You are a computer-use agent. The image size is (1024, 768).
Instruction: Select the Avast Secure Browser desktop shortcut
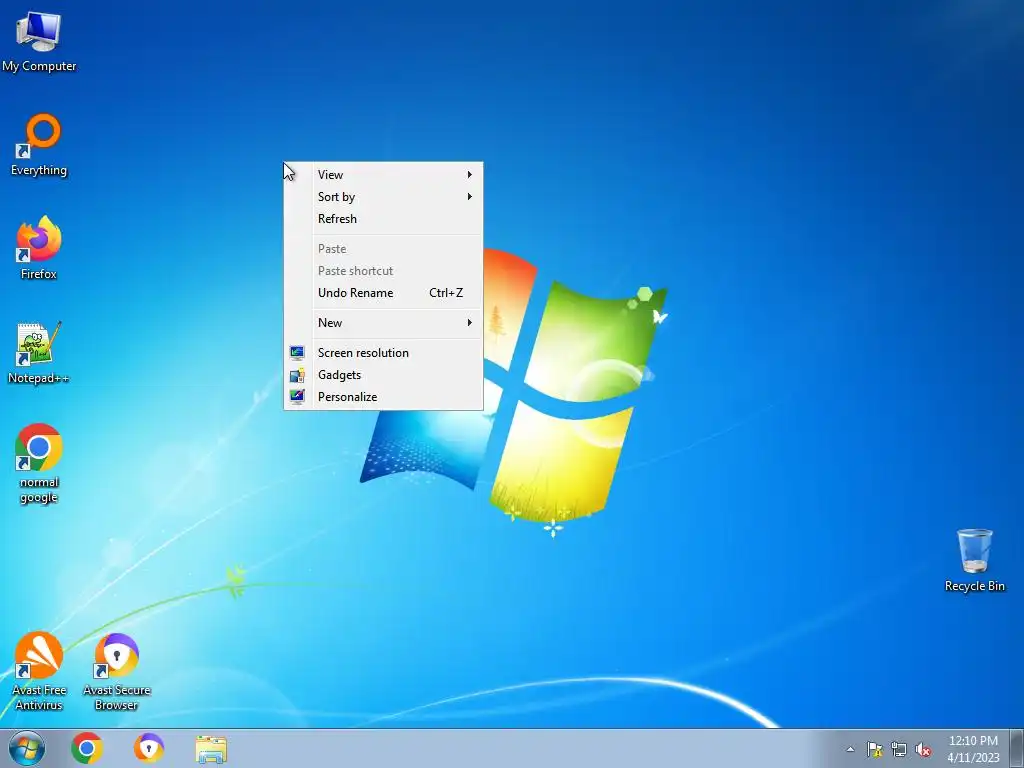(x=116, y=671)
